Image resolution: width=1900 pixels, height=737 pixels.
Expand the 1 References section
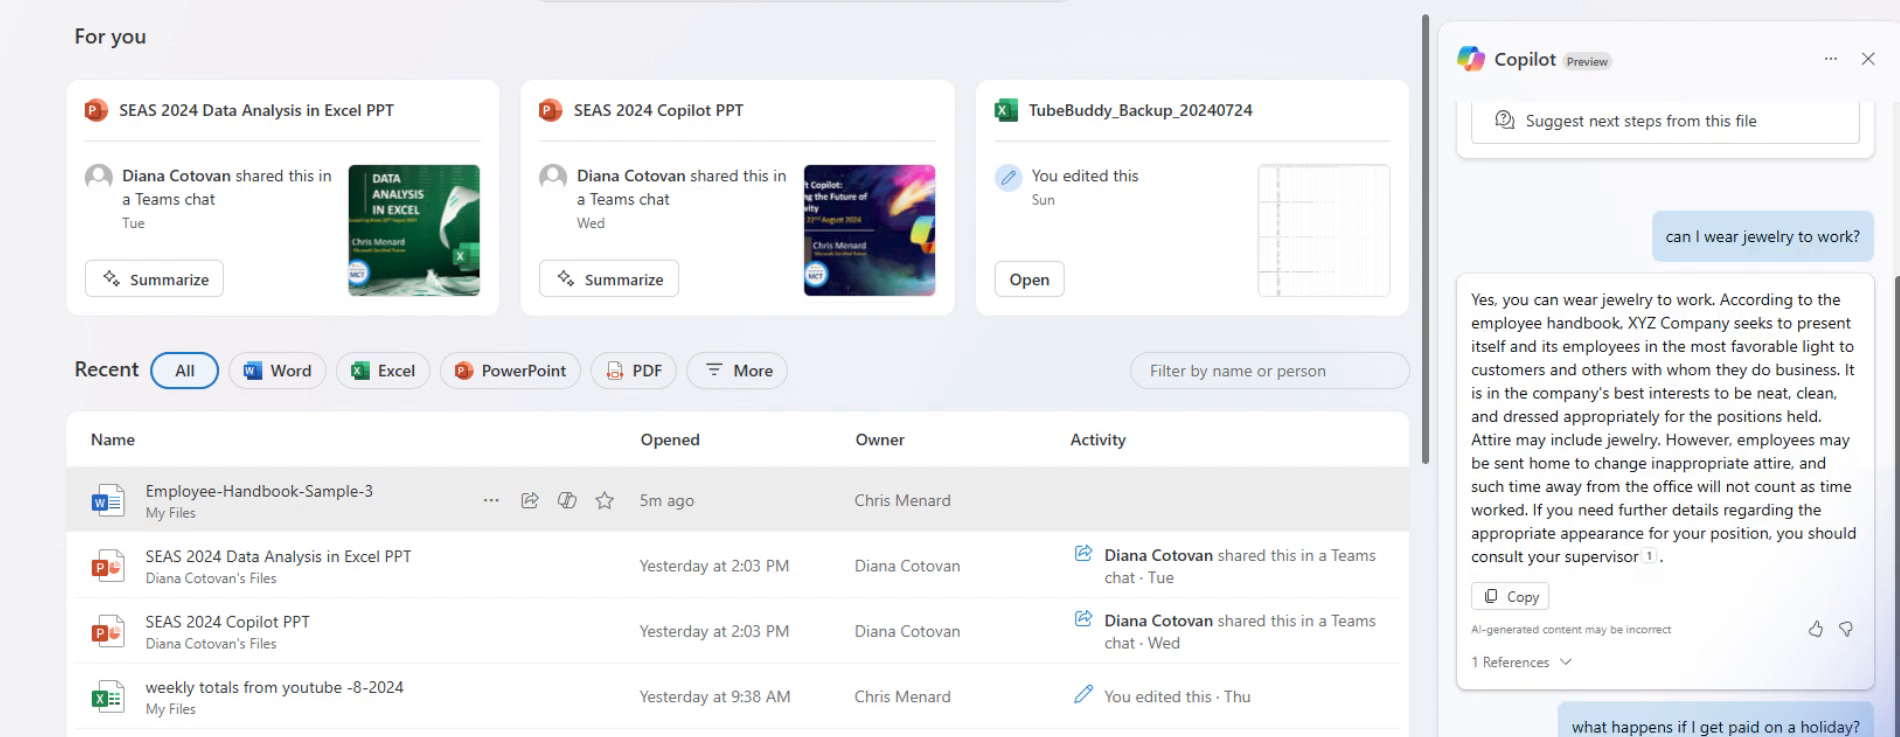pyautogui.click(x=1521, y=662)
